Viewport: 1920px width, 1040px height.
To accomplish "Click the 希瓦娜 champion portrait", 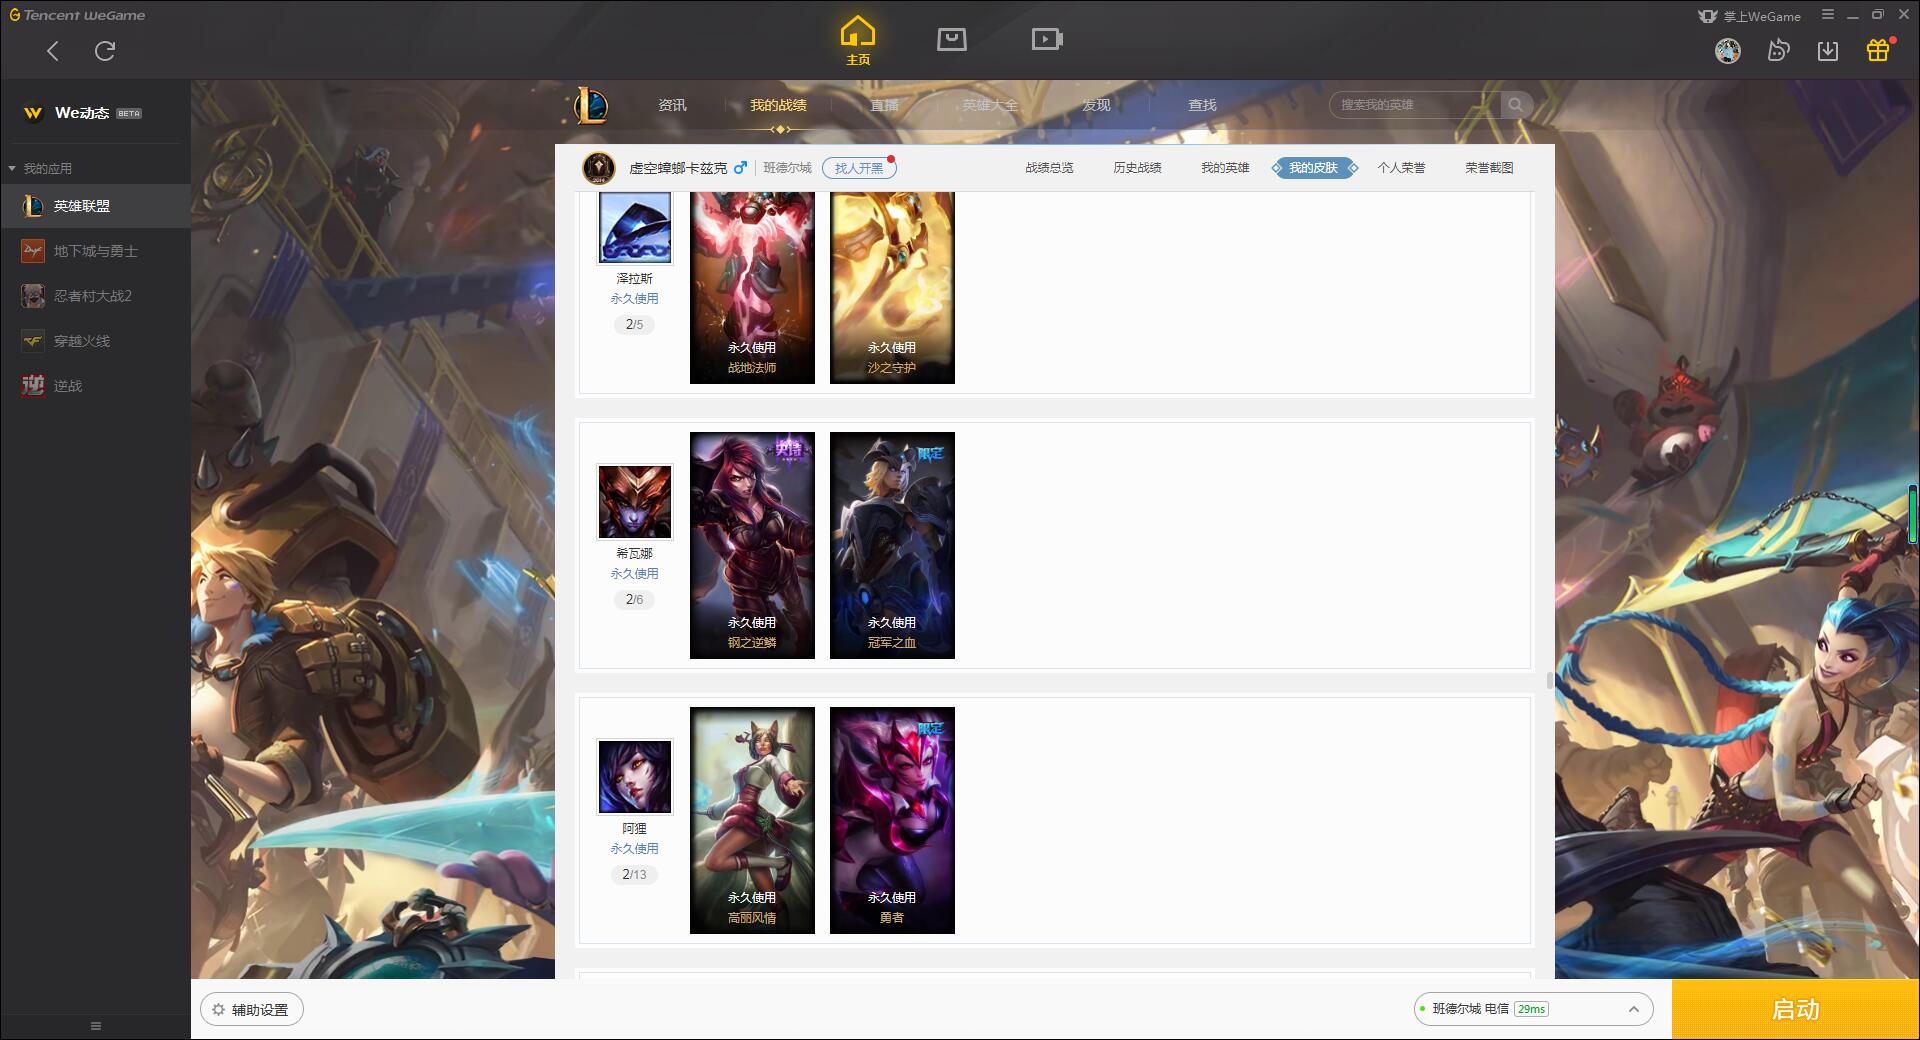I will point(635,501).
